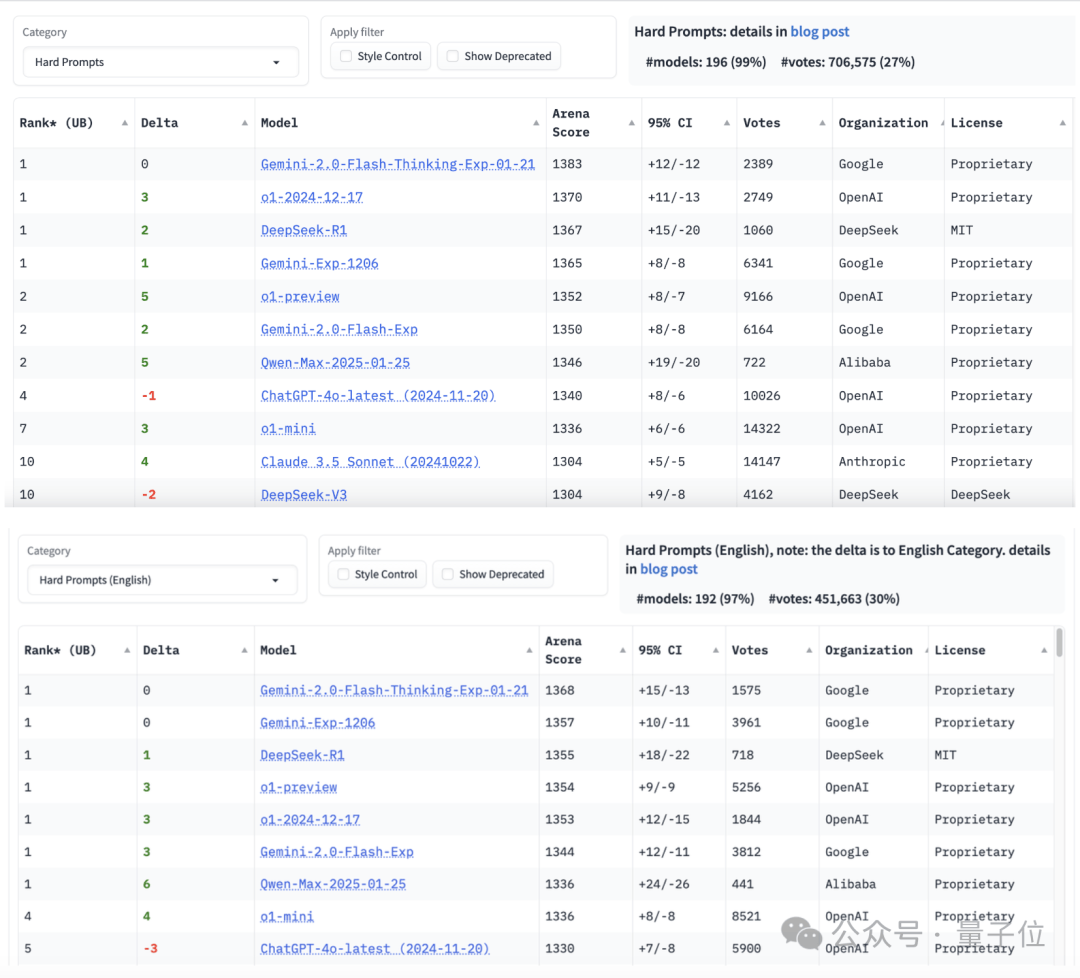Sort top table by License arrow
The image size is (1080, 978).
[x=1063, y=123]
